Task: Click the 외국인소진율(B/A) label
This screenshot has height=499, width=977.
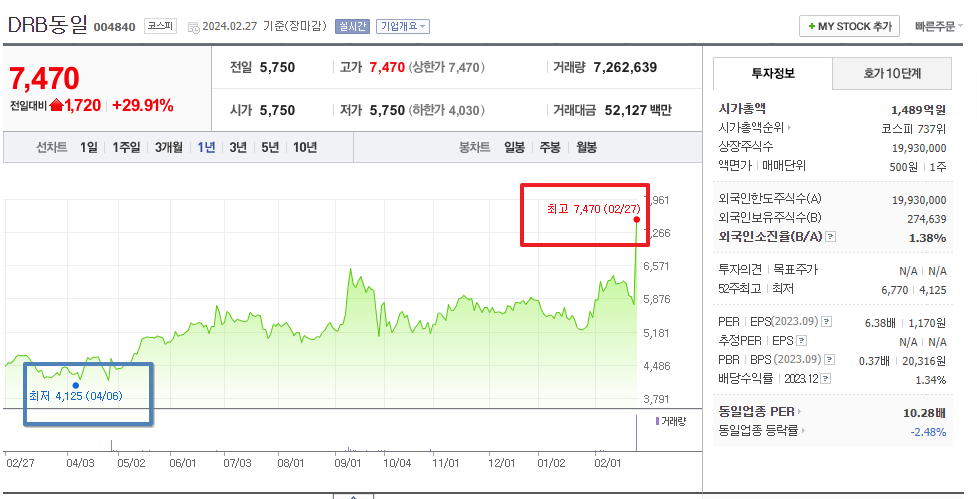Action: point(770,237)
